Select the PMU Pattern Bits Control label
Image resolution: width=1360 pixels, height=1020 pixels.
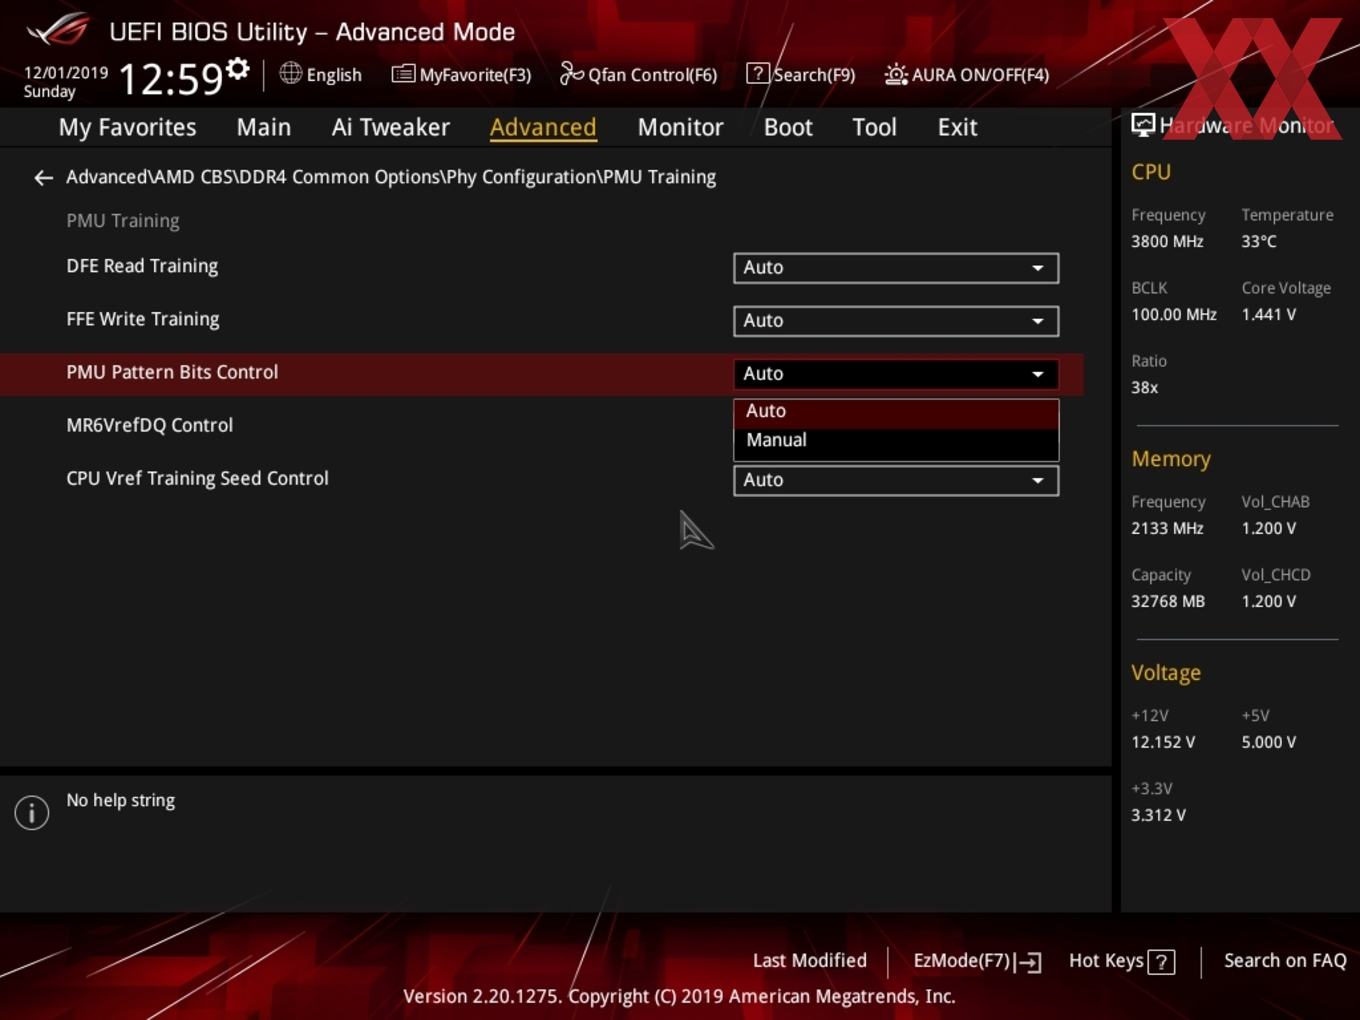172,372
